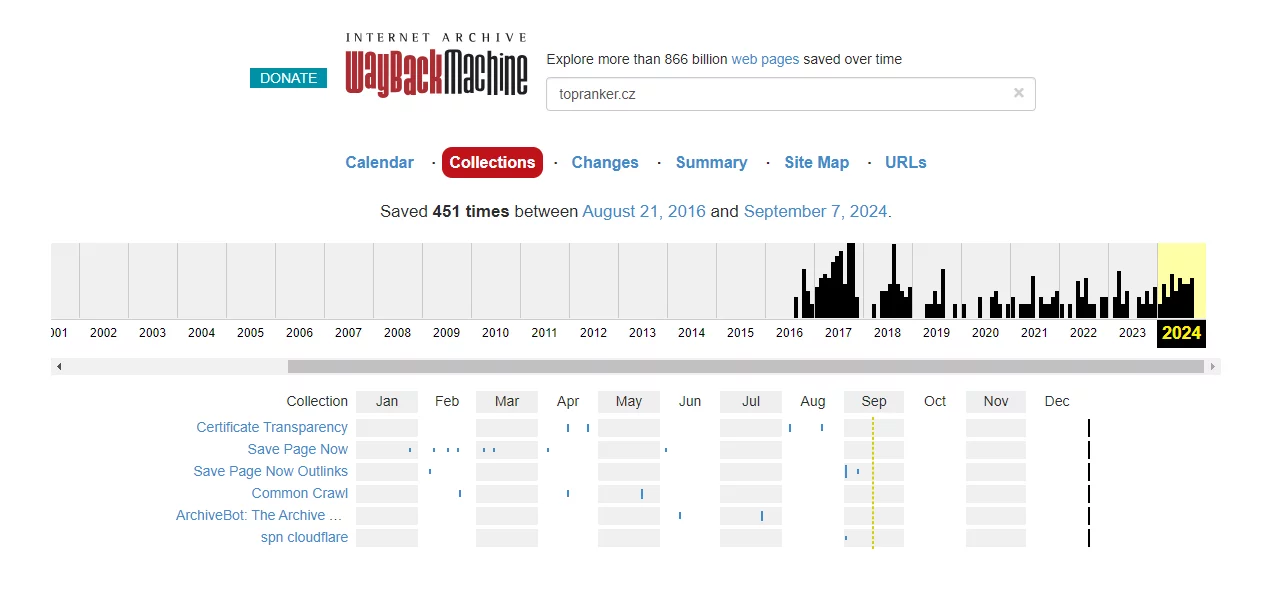Open the Summary tab

click(711, 162)
